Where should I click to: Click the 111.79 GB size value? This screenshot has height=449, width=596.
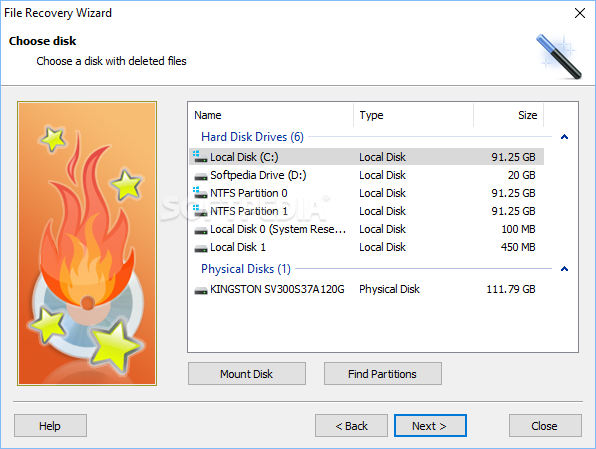coord(511,289)
